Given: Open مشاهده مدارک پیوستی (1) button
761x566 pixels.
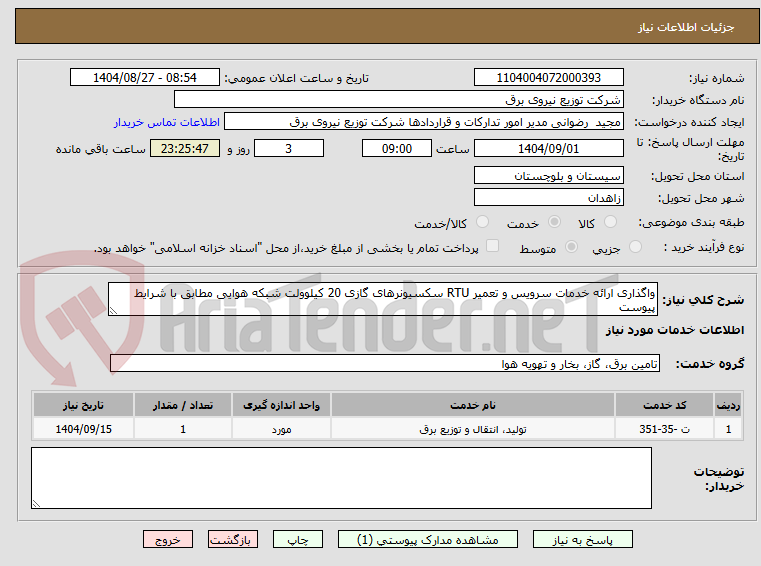Looking at the screenshot, I should click(x=428, y=539).
